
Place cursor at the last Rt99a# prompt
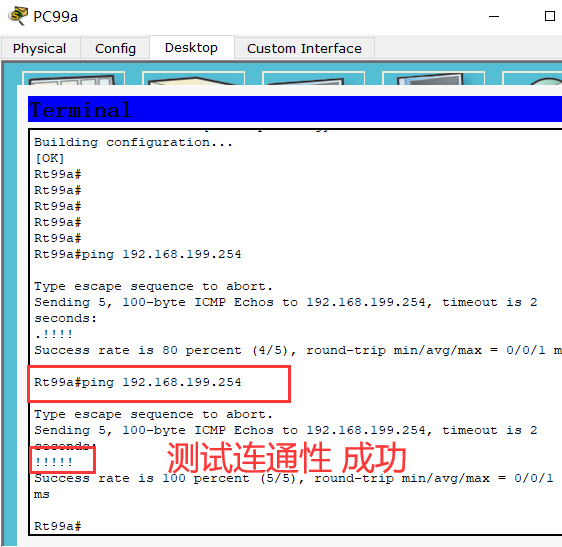pos(58,526)
